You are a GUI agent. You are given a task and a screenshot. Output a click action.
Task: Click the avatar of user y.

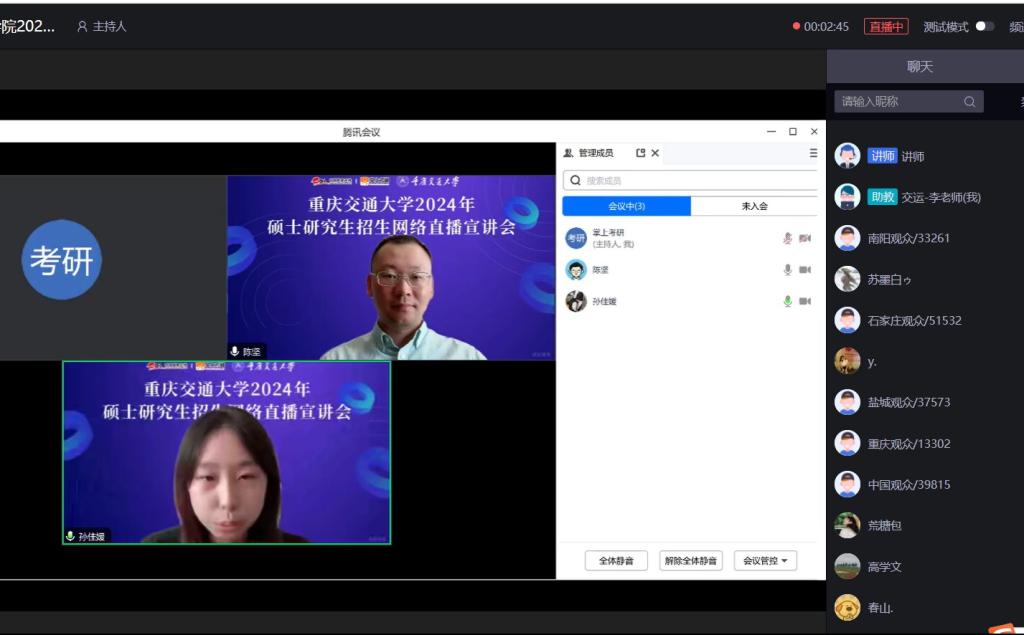coord(847,361)
